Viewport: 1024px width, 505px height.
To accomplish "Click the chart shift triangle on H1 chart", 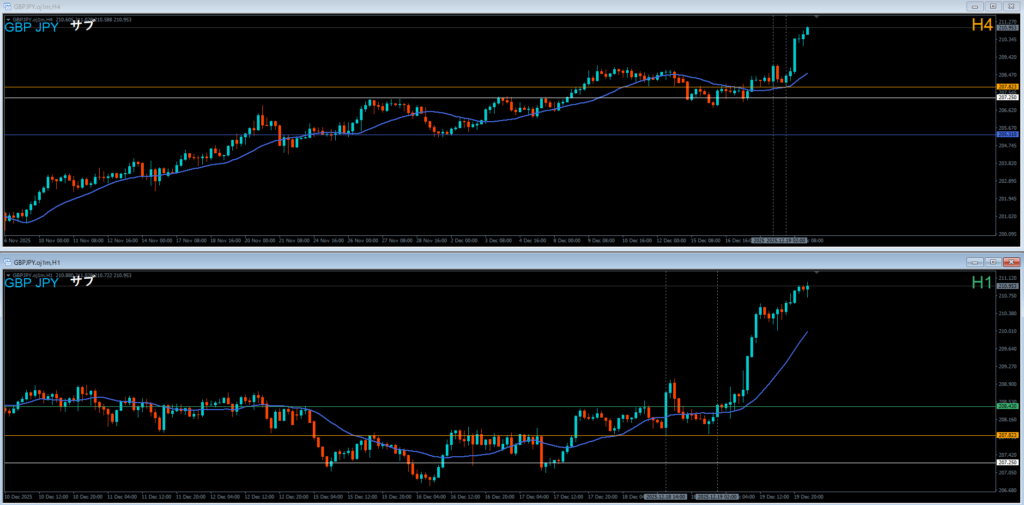I will point(818,272).
